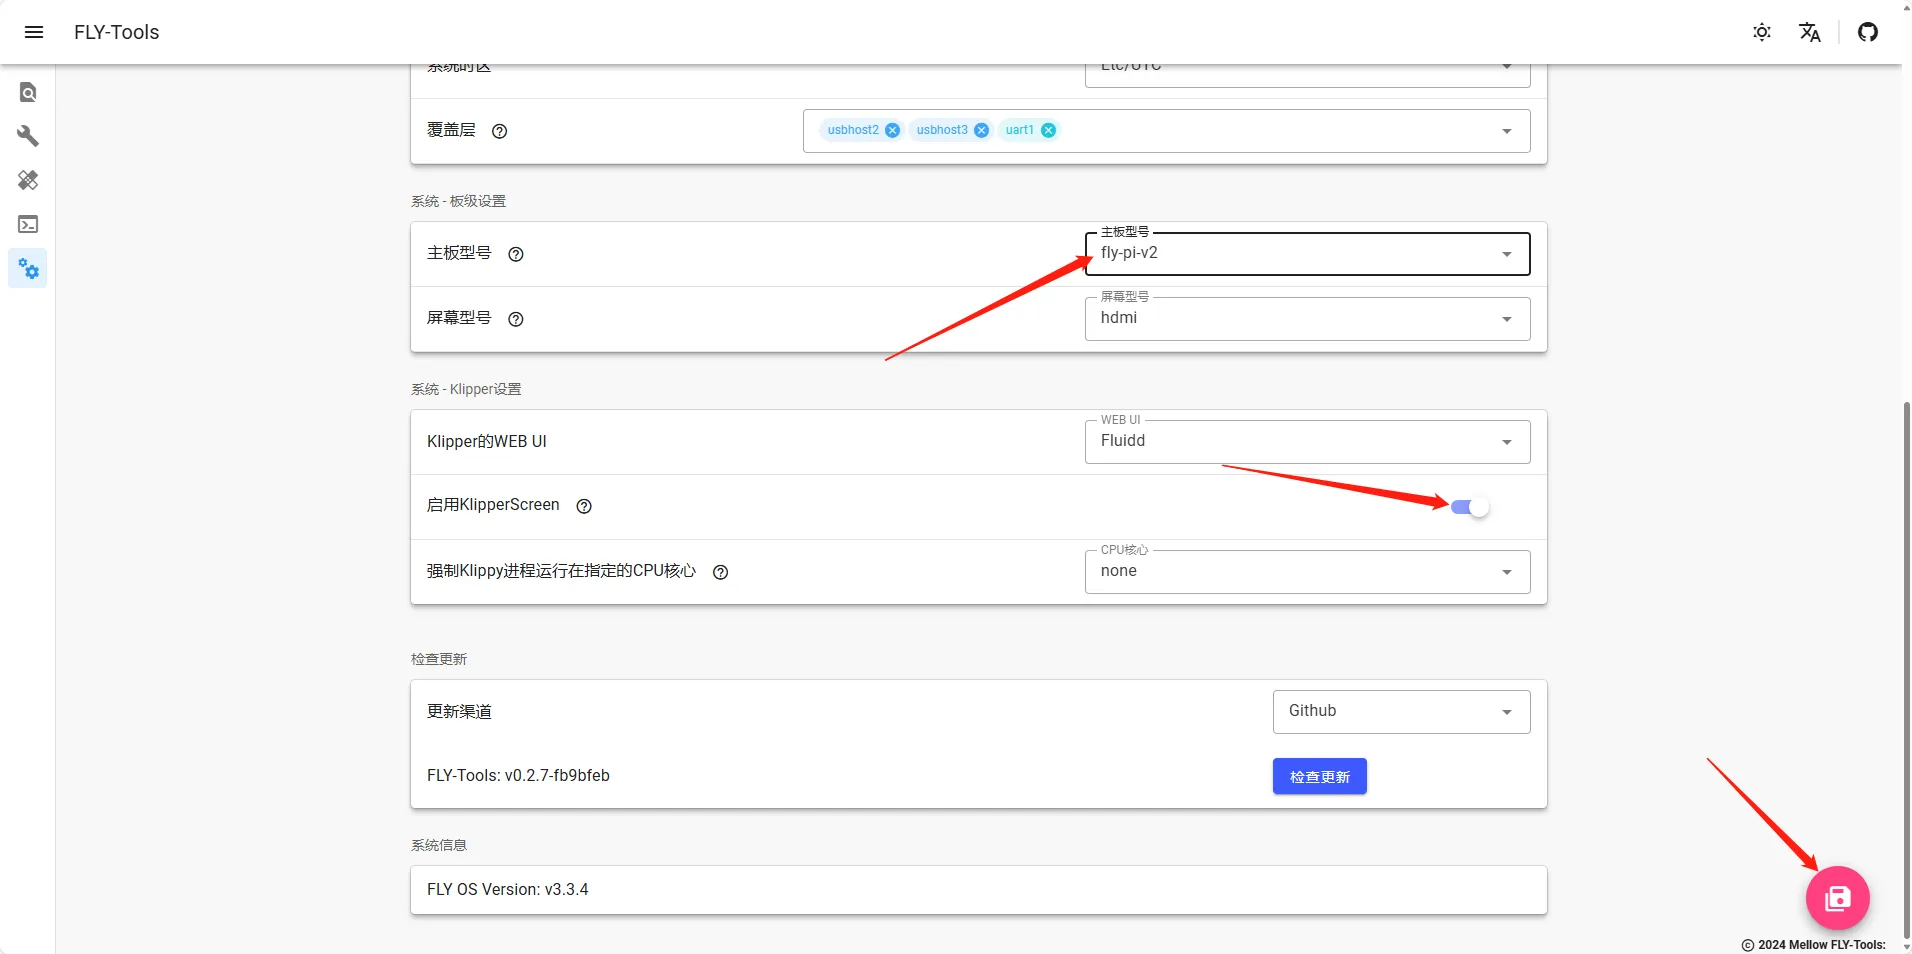Open the hamburger navigation menu
Image resolution: width=1912 pixels, height=954 pixels.
click(34, 32)
